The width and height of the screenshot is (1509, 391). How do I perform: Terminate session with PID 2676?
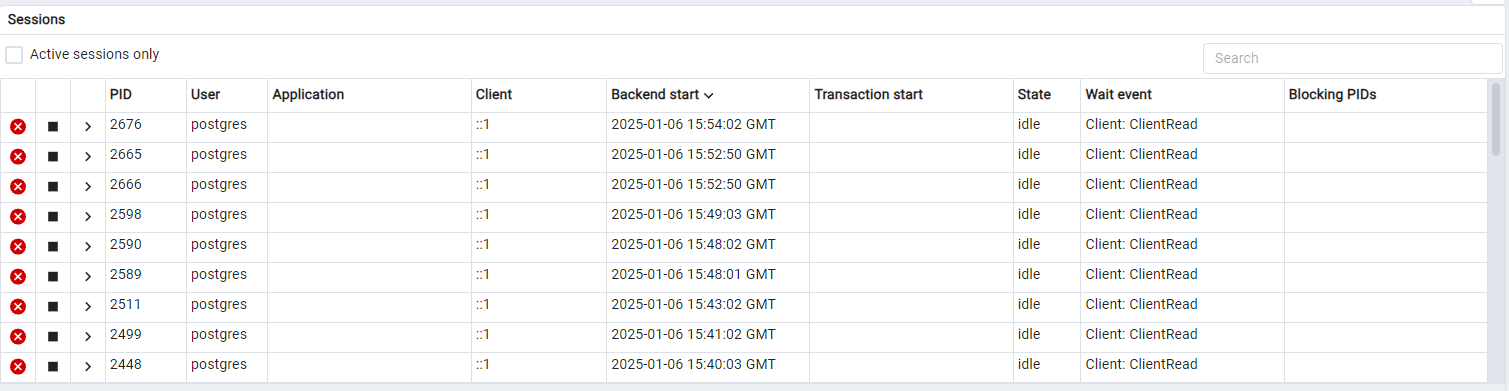(18, 127)
